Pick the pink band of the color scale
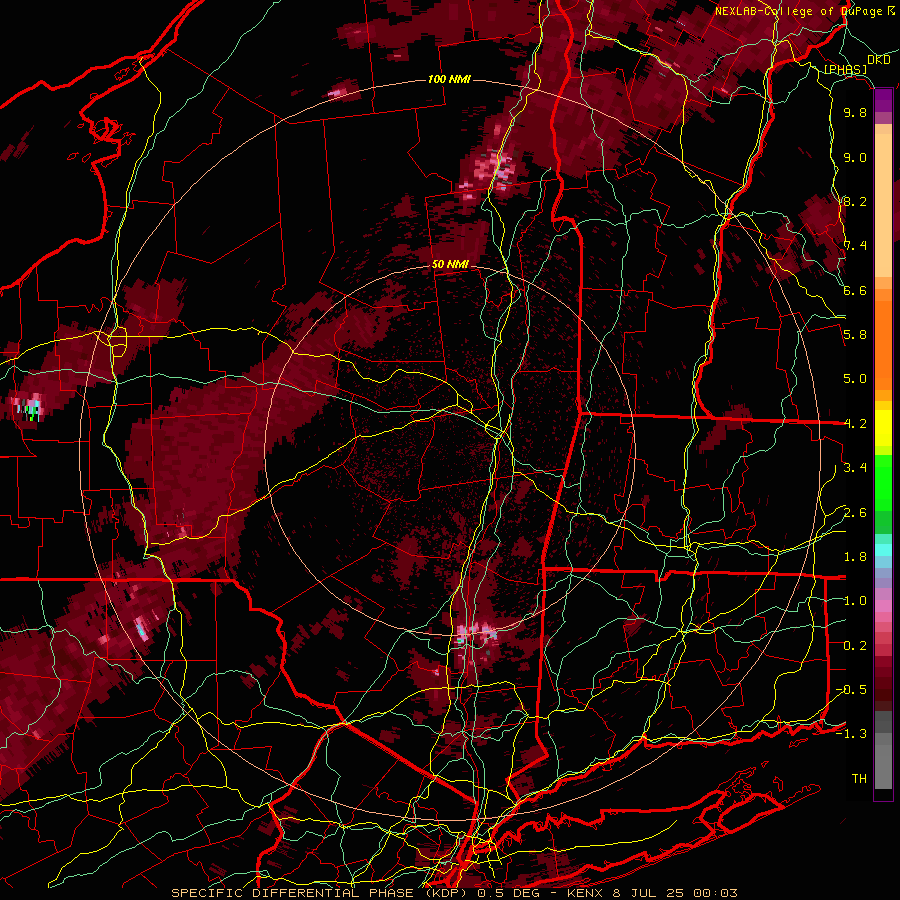 (883, 606)
